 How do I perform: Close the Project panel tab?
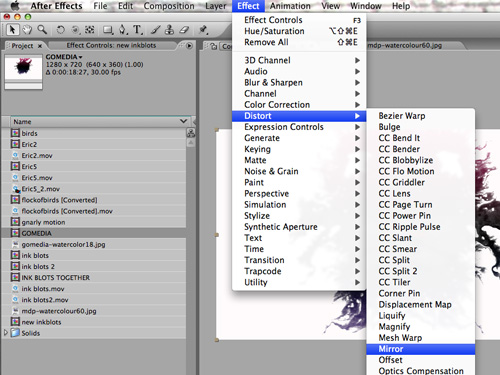point(40,46)
